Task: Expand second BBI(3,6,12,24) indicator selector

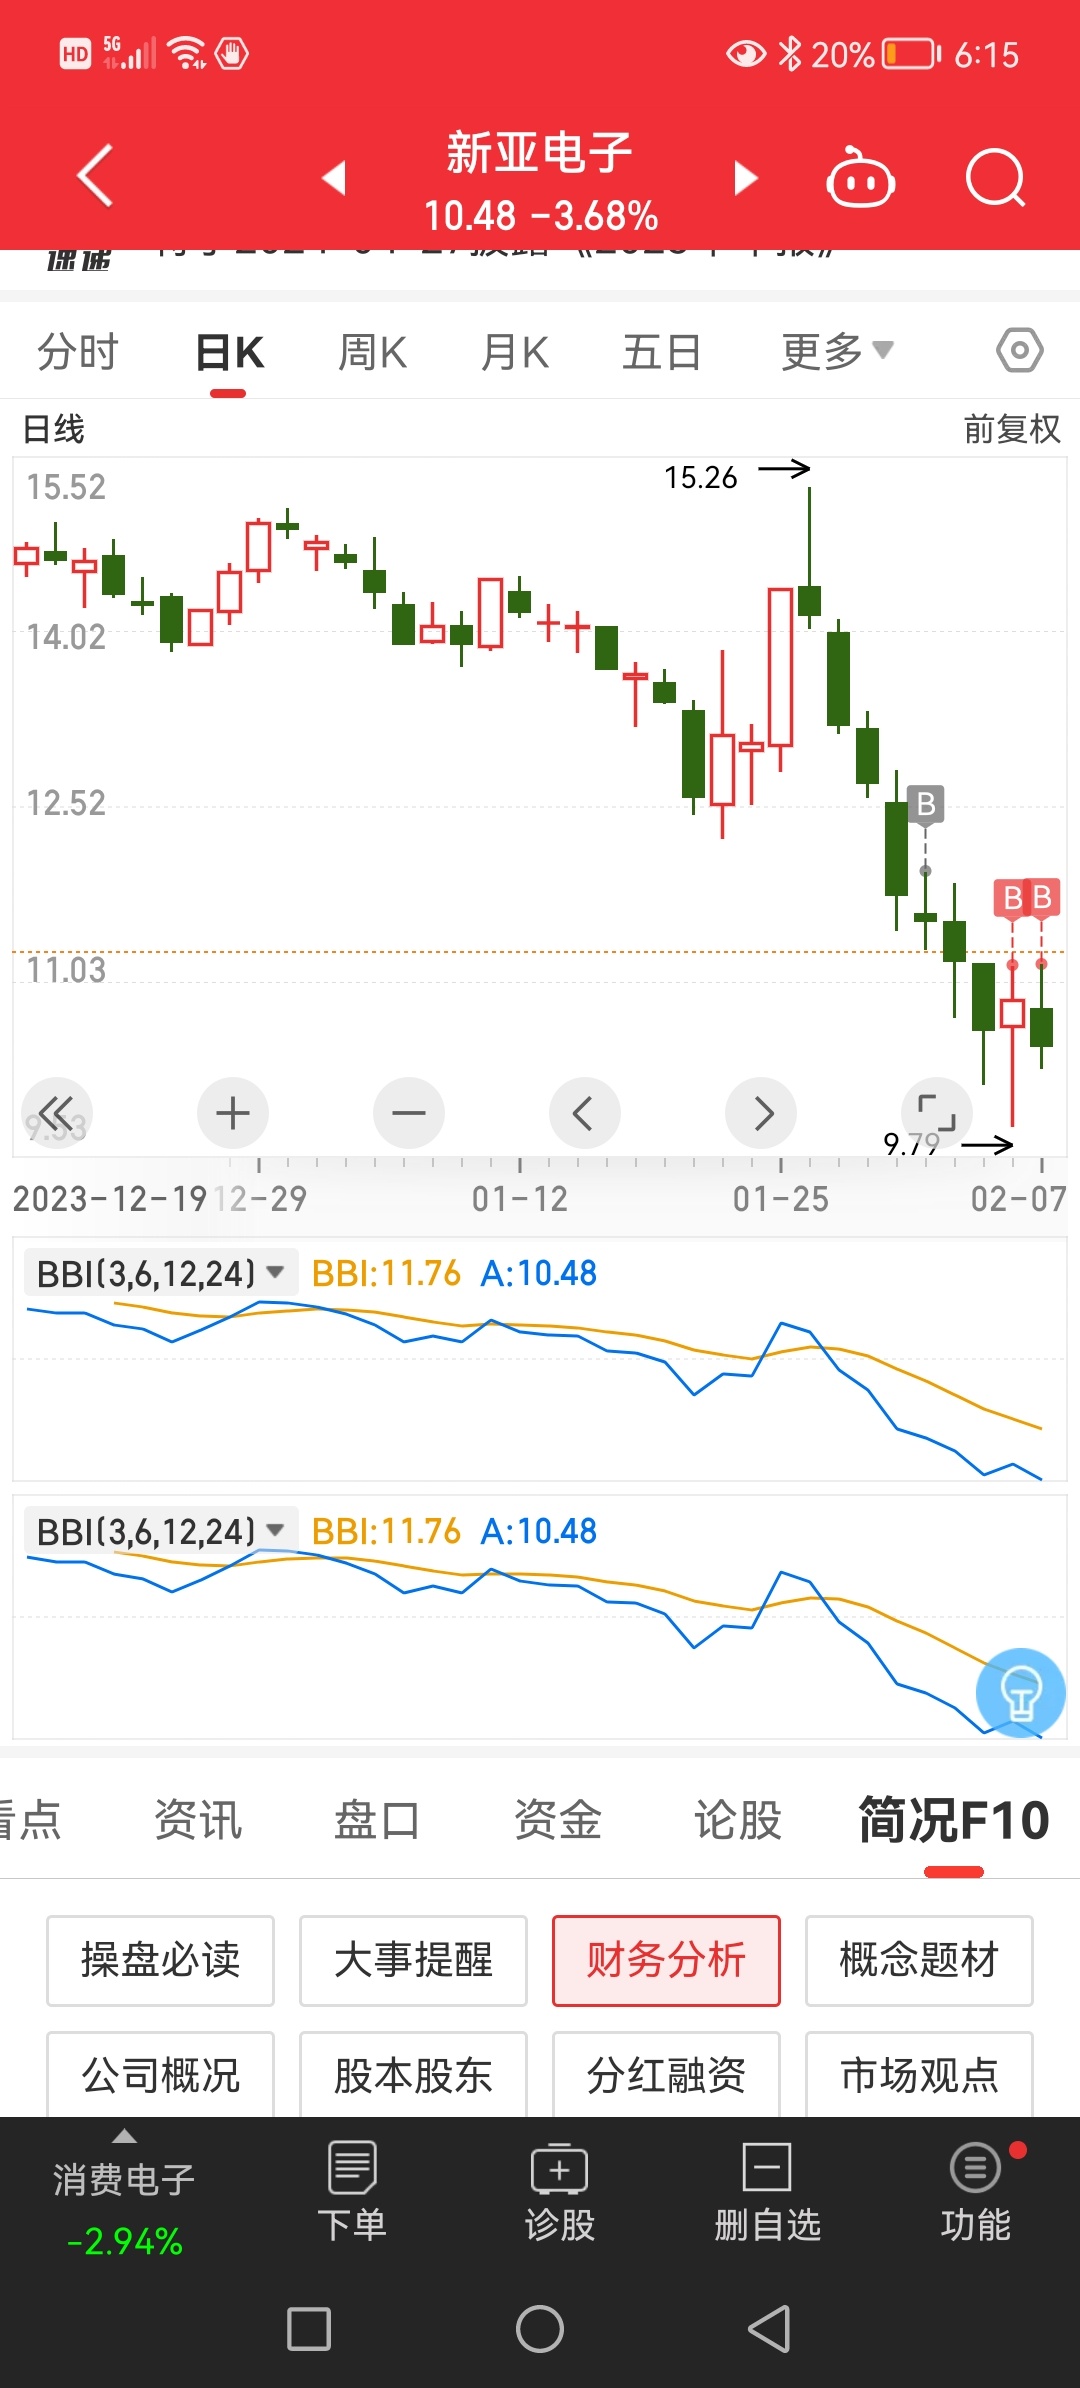Action: [x=160, y=1531]
